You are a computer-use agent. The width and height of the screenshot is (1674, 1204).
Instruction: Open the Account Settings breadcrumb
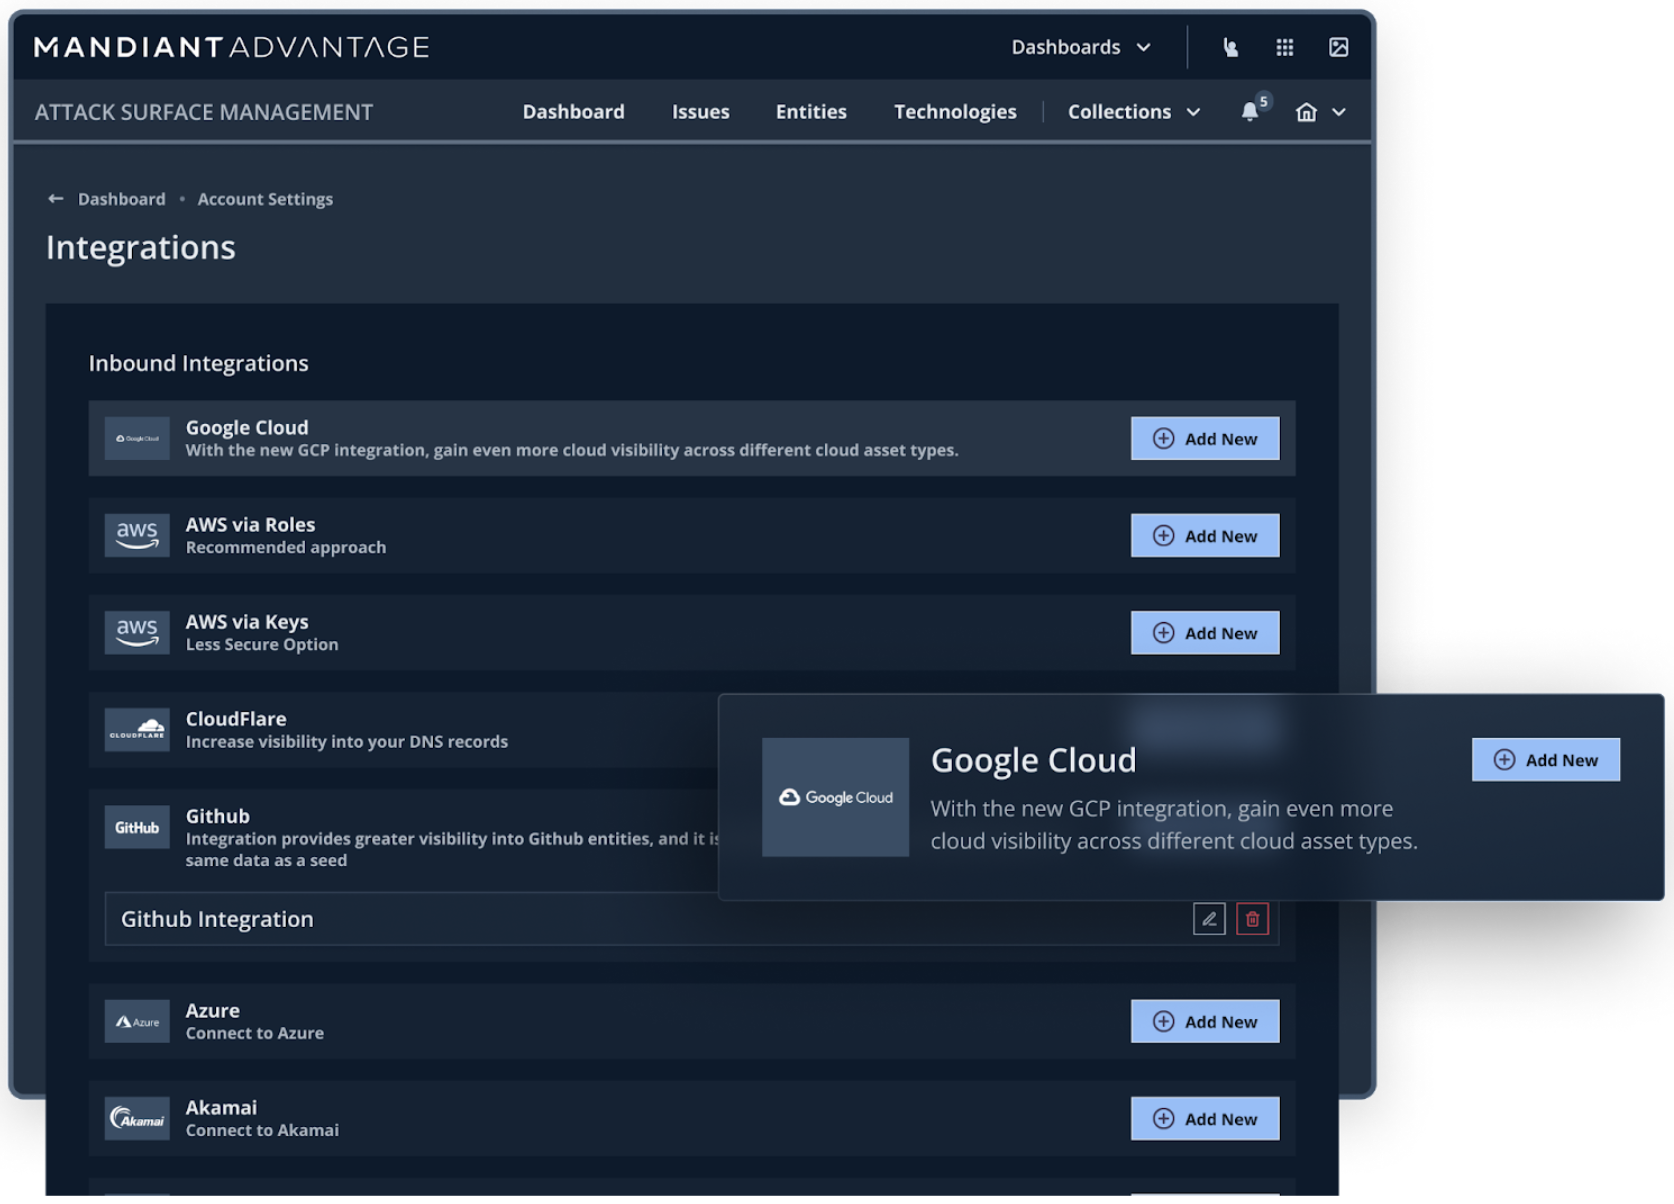(265, 199)
